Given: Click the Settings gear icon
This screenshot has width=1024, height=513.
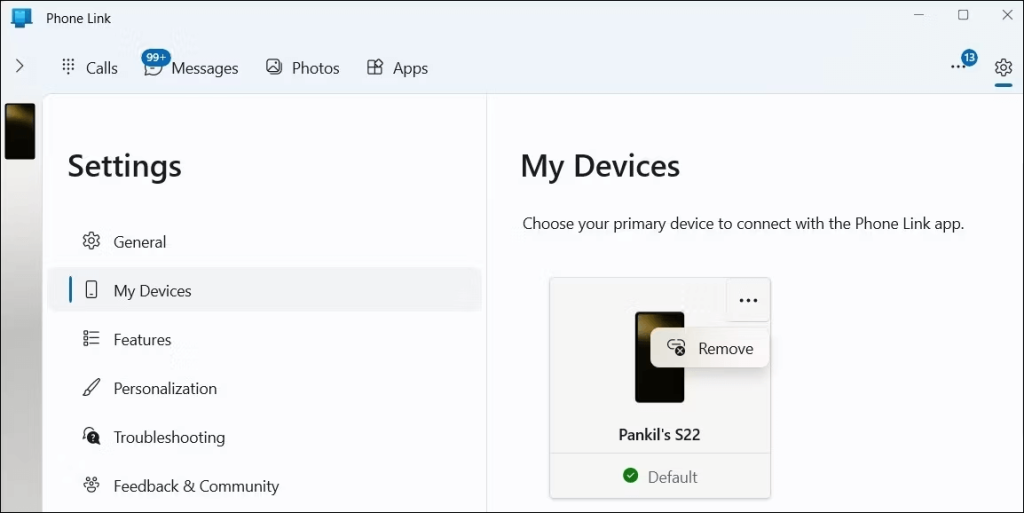Looking at the screenshot, I should coord(1003,67).
